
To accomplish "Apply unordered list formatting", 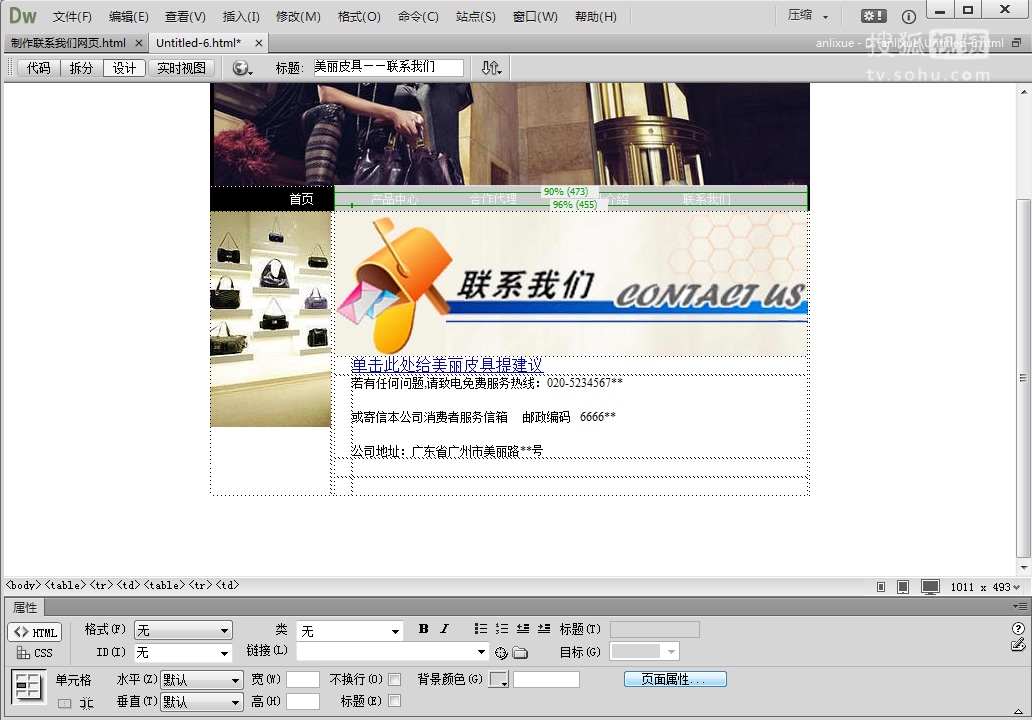I will 480,629.
